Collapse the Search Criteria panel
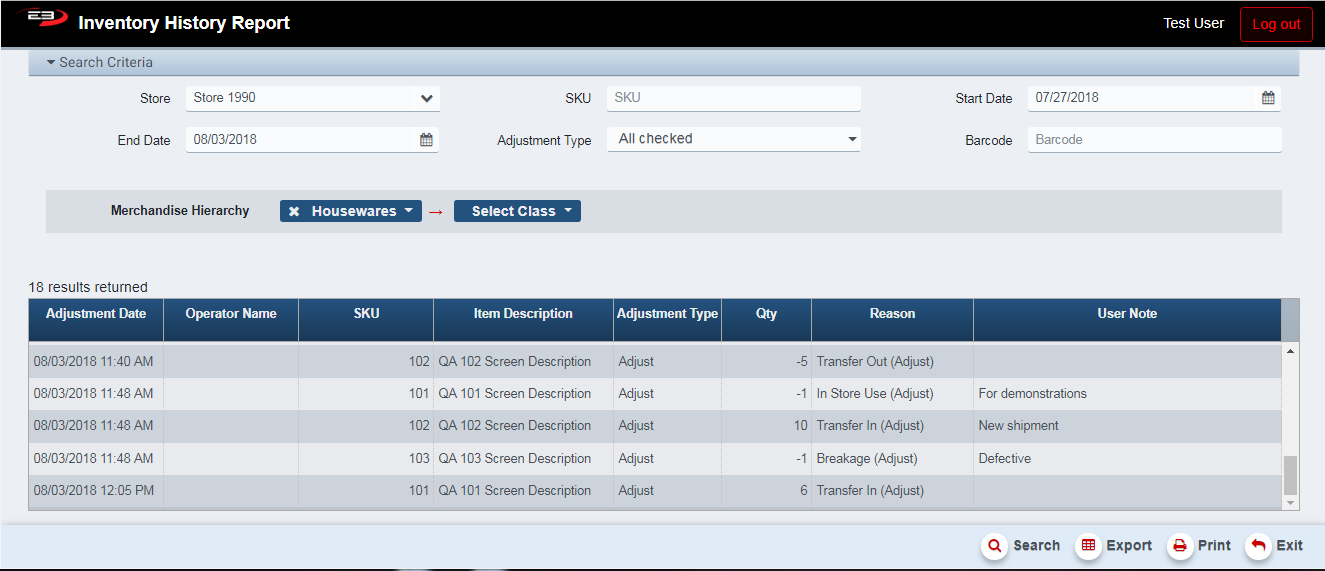This screenshot has height=571, width=1325. (x=50, y=62)
